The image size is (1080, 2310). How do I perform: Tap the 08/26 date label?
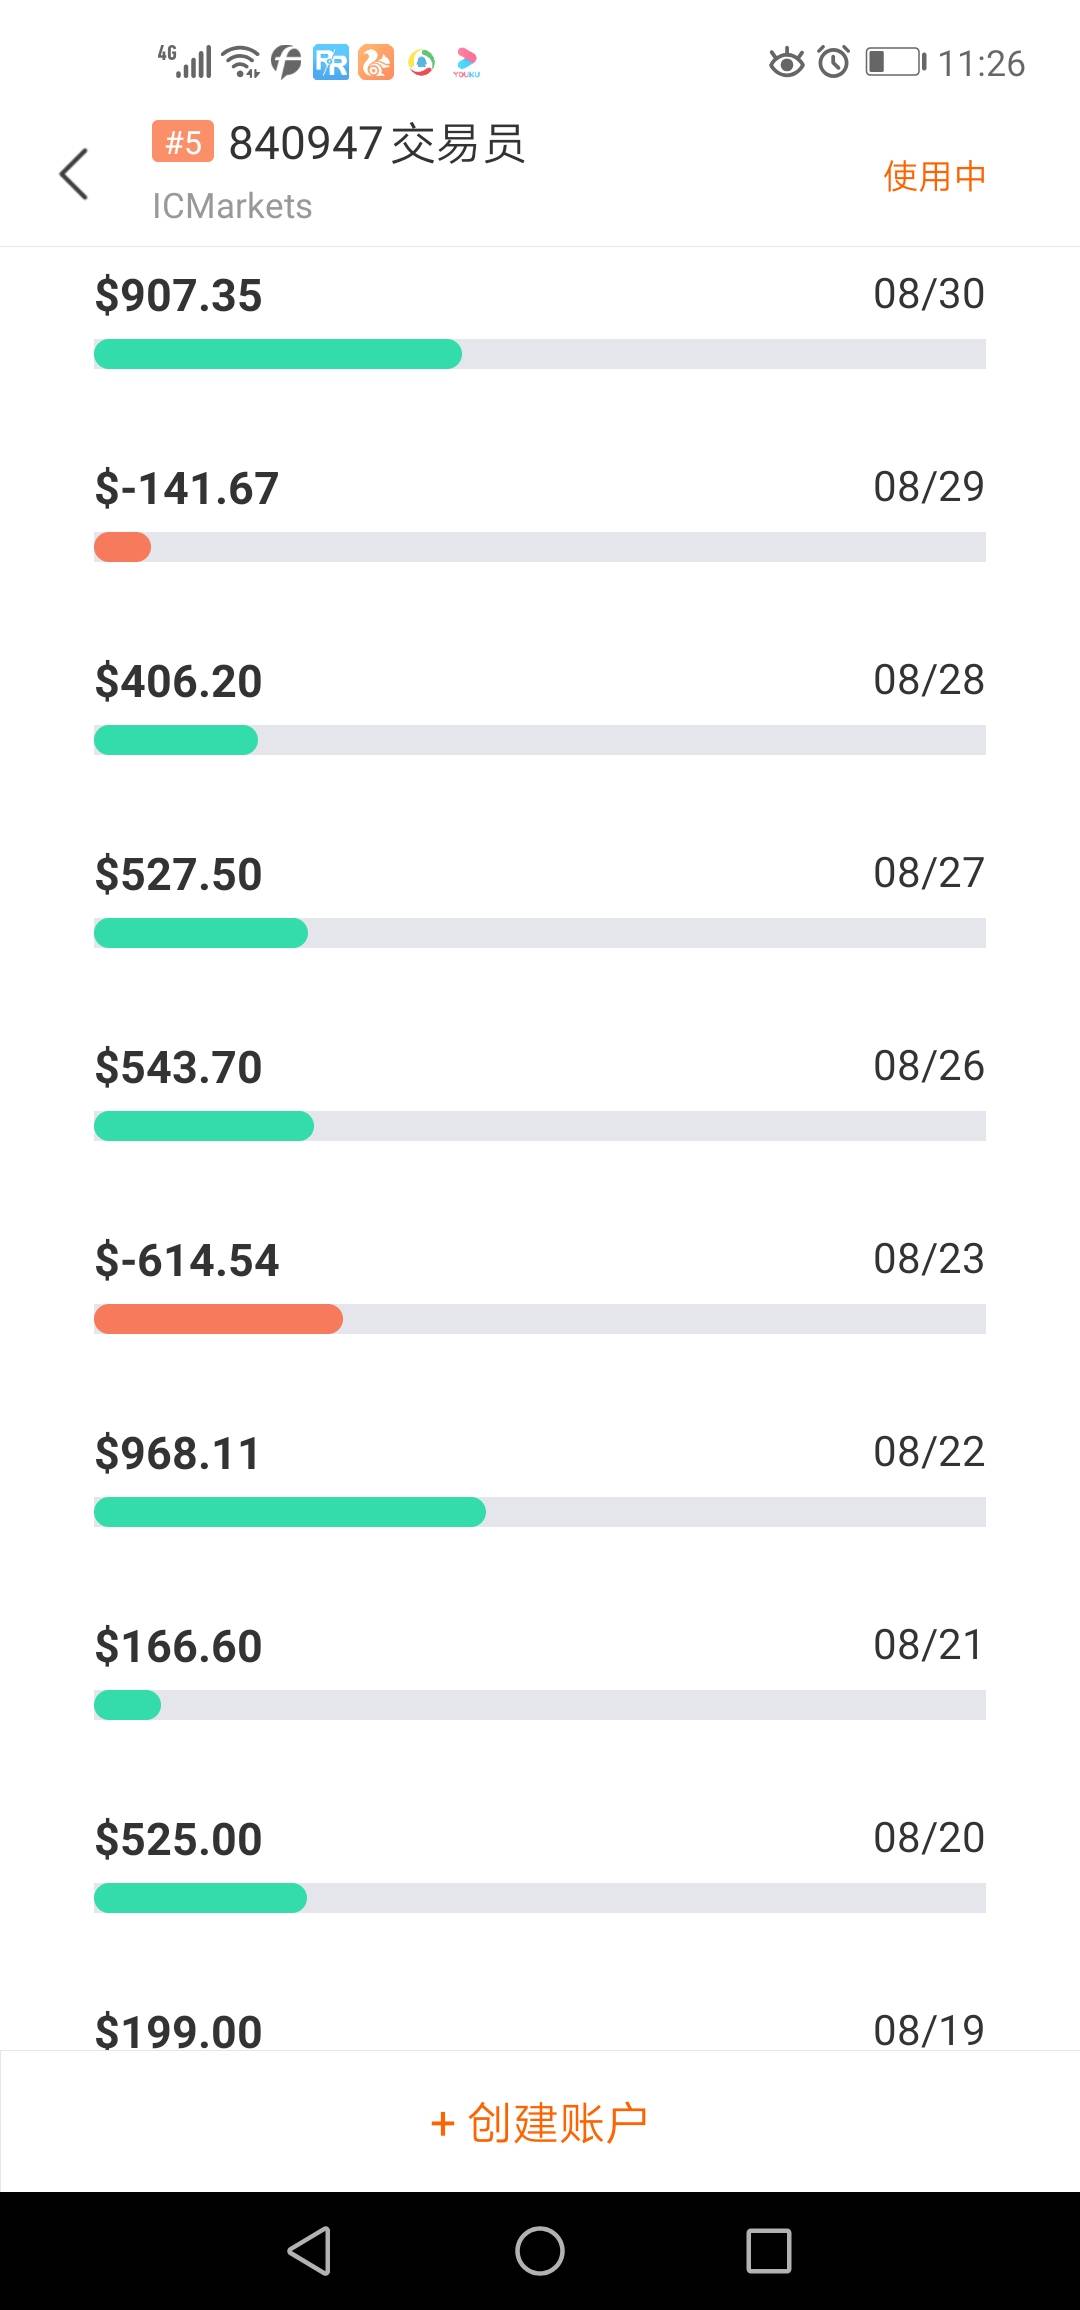click(x=928, y=1066)
